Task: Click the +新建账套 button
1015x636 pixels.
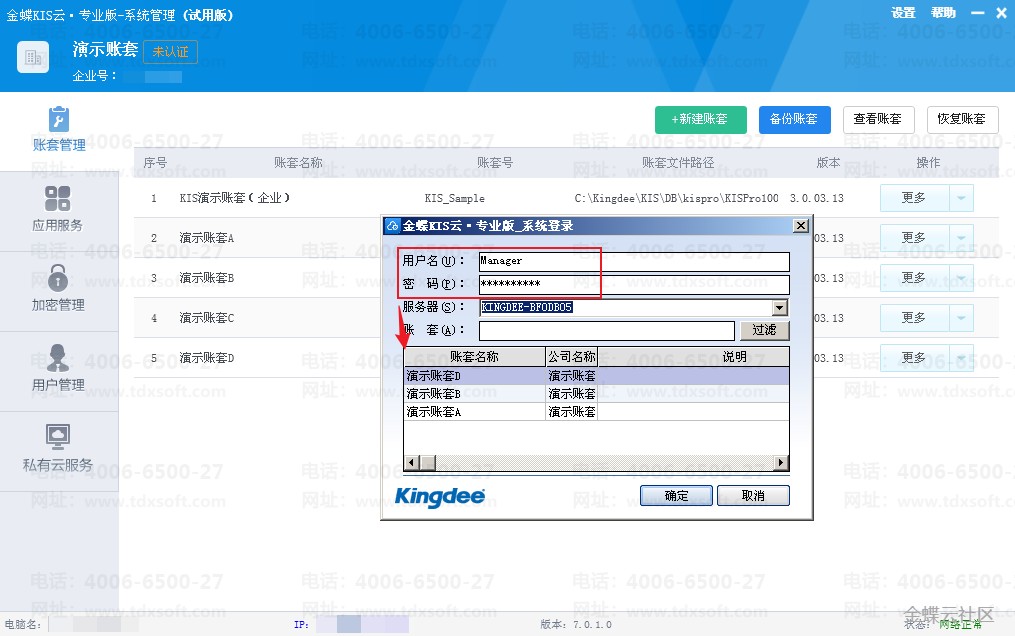Action: tap(700, 120)
